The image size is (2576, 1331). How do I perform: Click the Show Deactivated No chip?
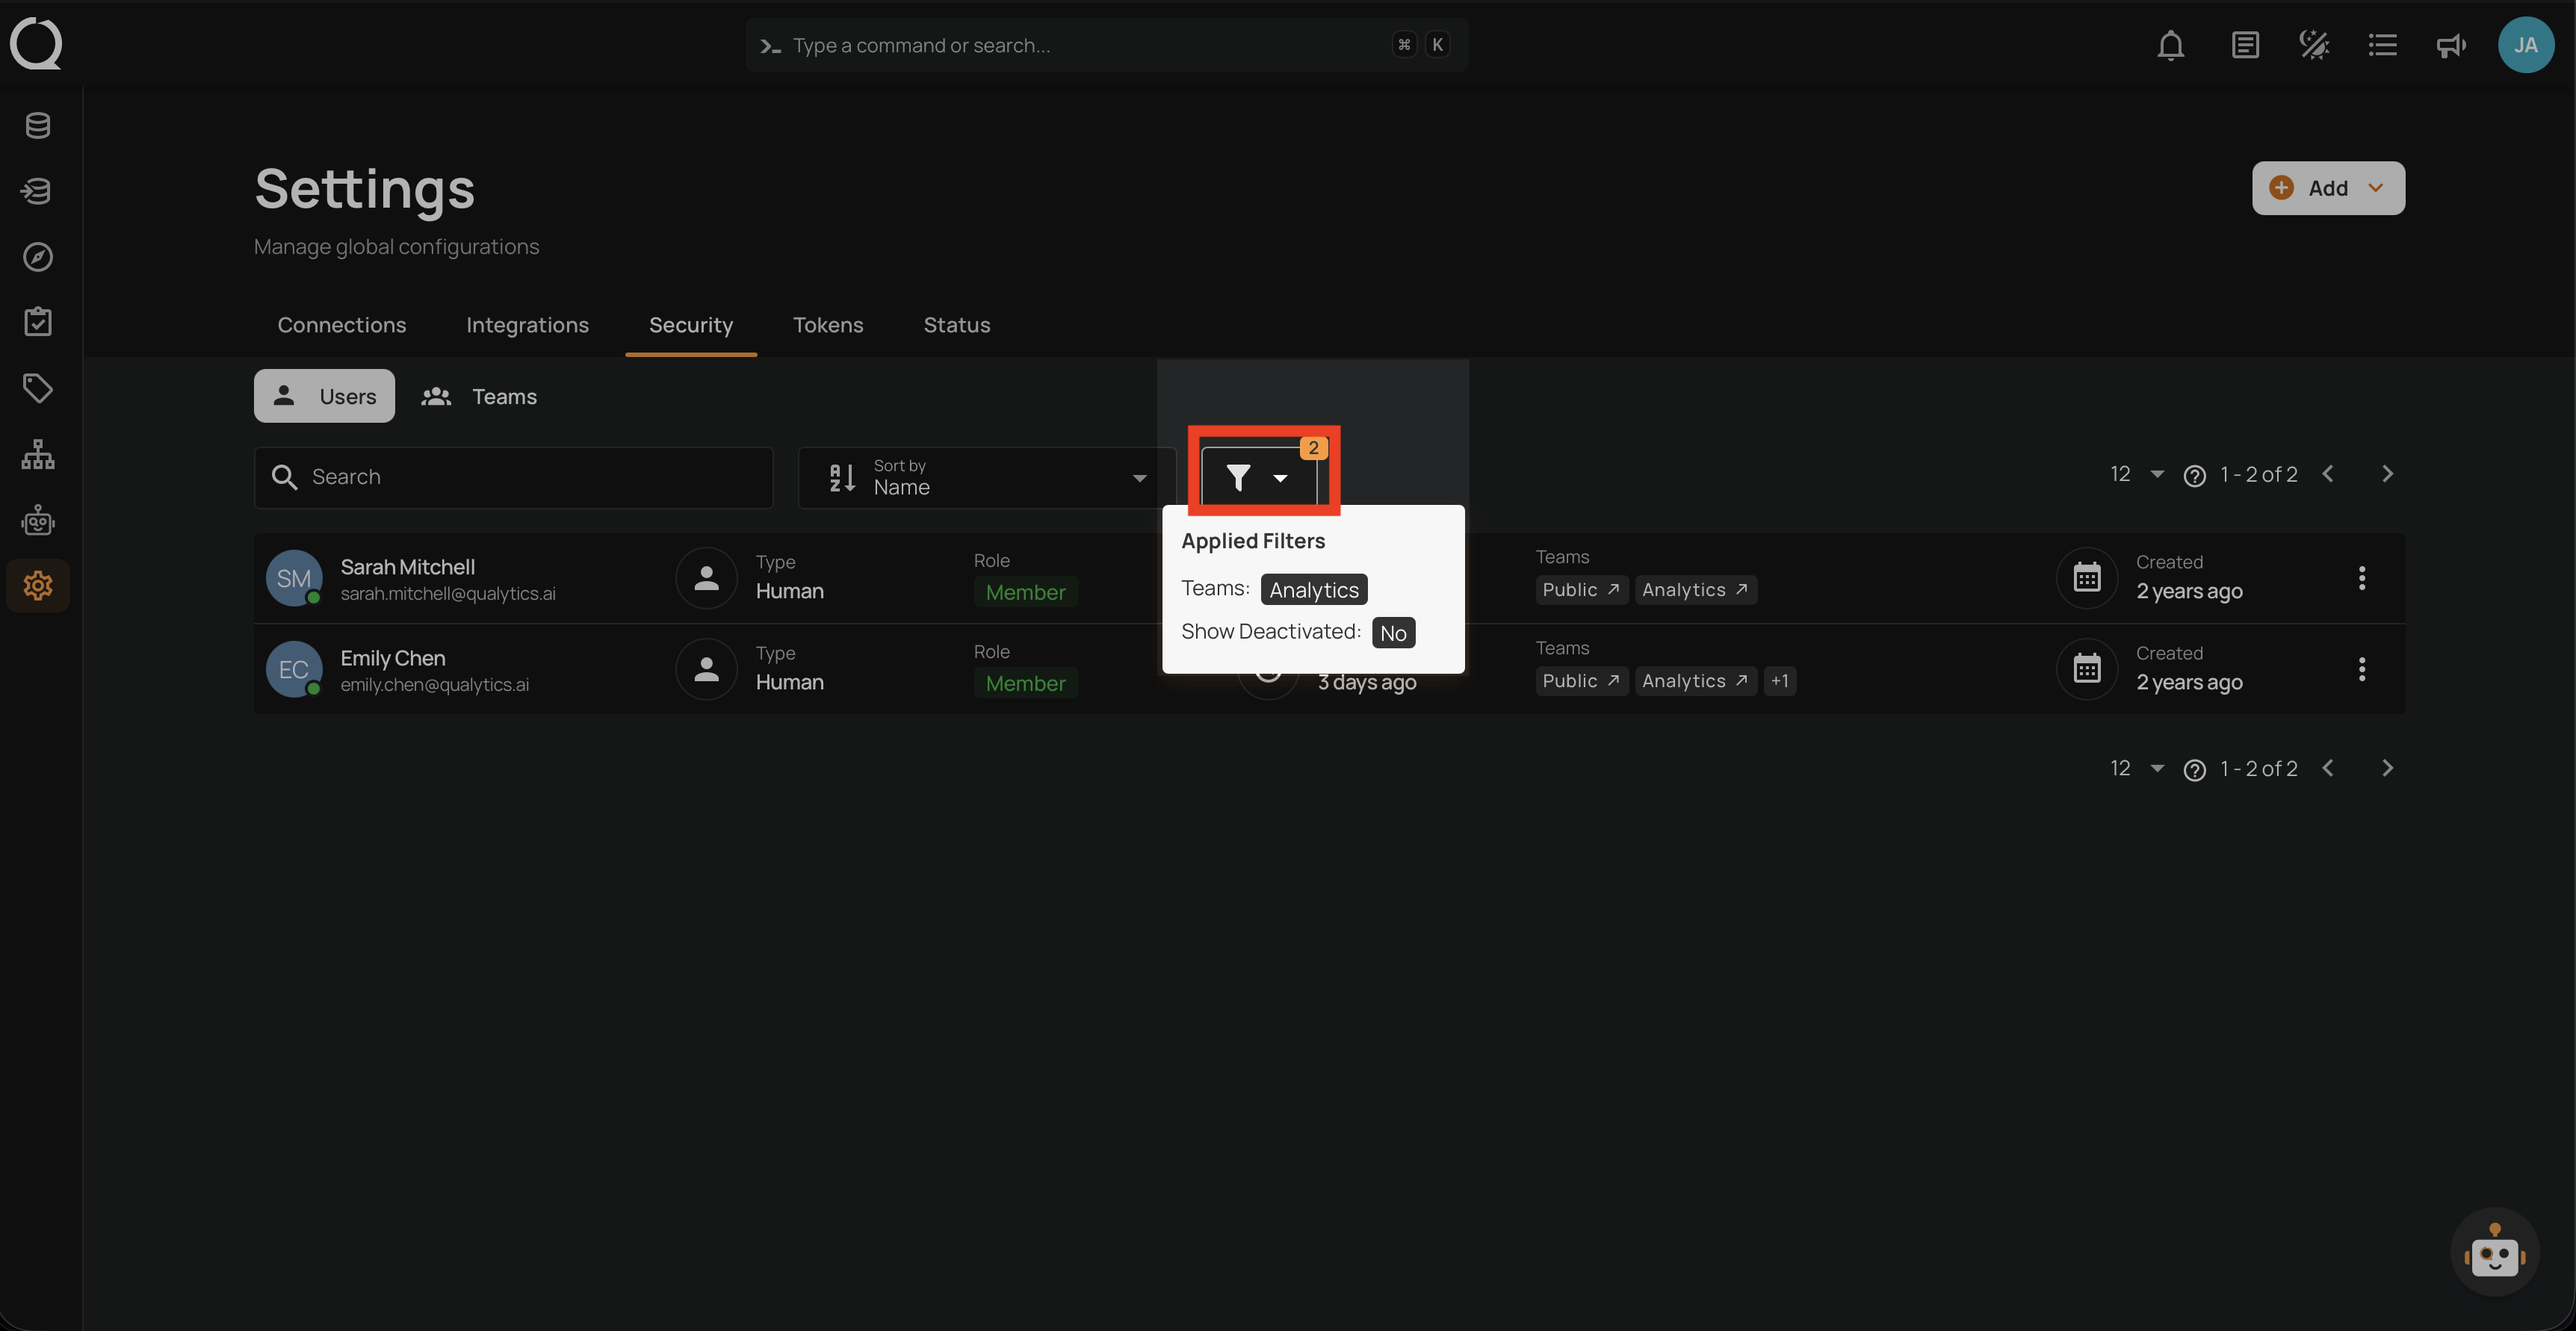tap(1393, 633)
